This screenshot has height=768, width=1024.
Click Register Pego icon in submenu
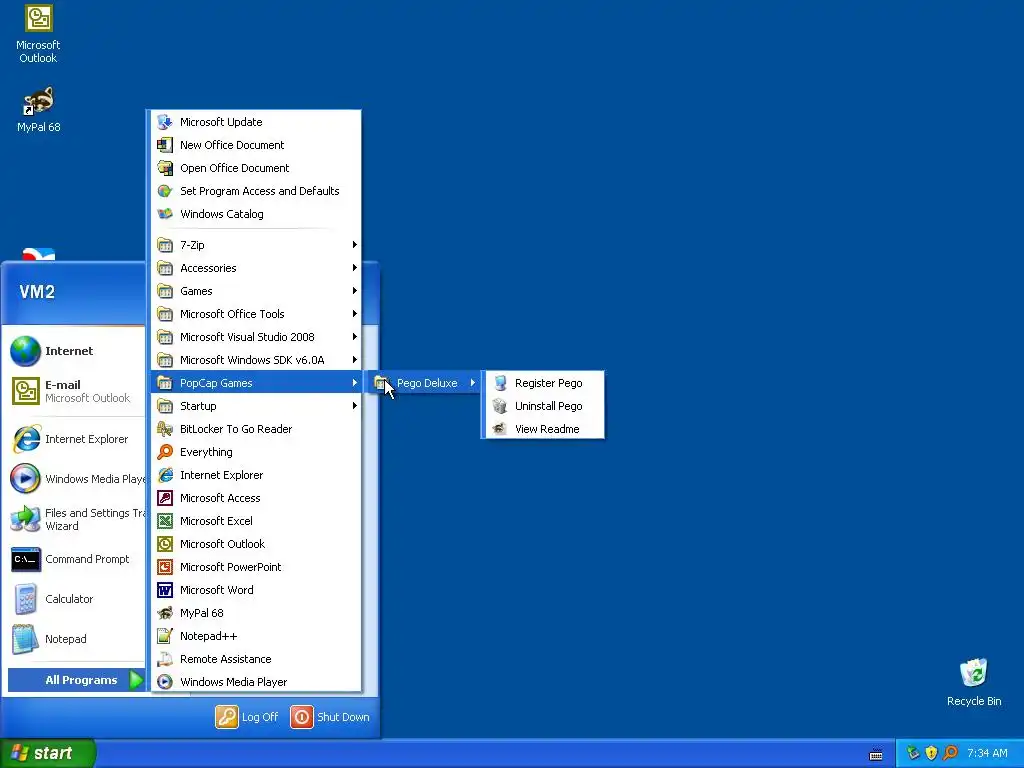[500, 383]
